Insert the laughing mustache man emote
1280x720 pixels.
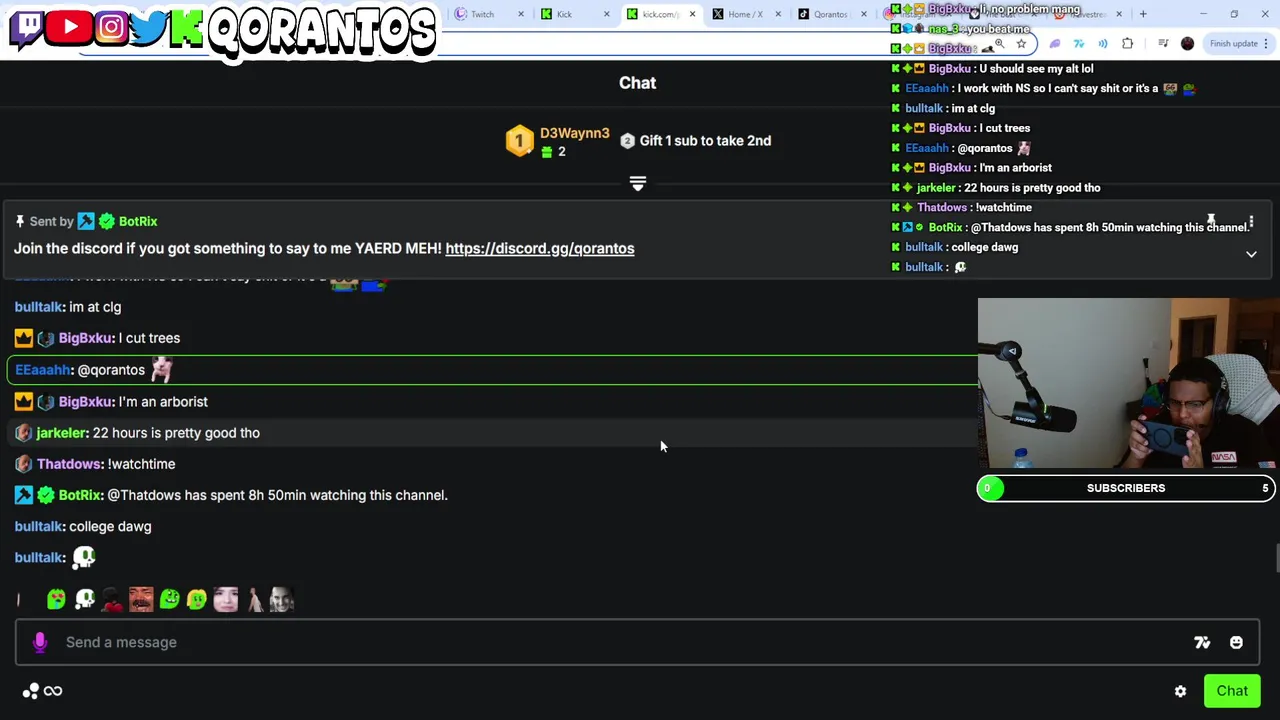pyautogui.click(x=141, y=600)
